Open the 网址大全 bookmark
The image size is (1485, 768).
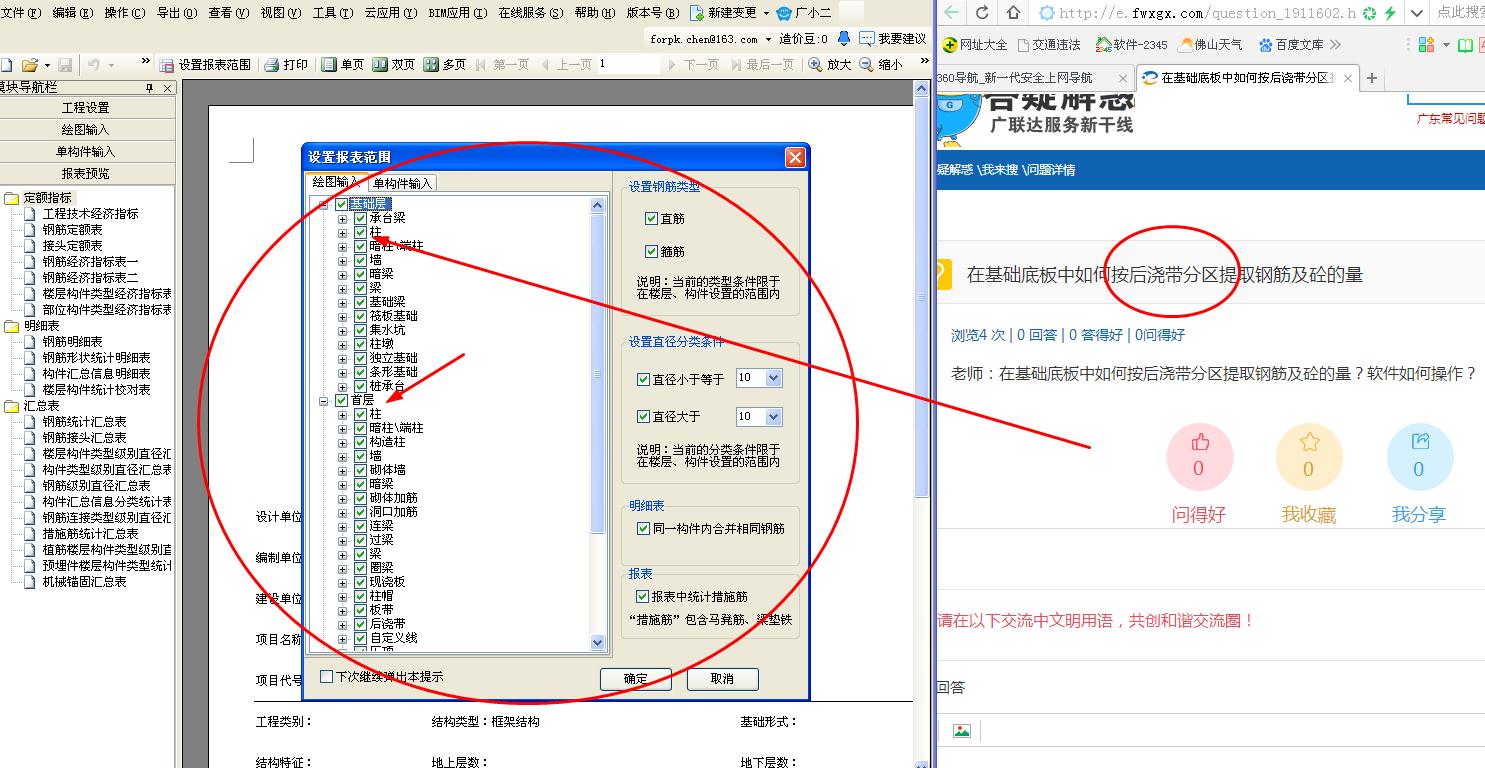[x=975, y=45]
